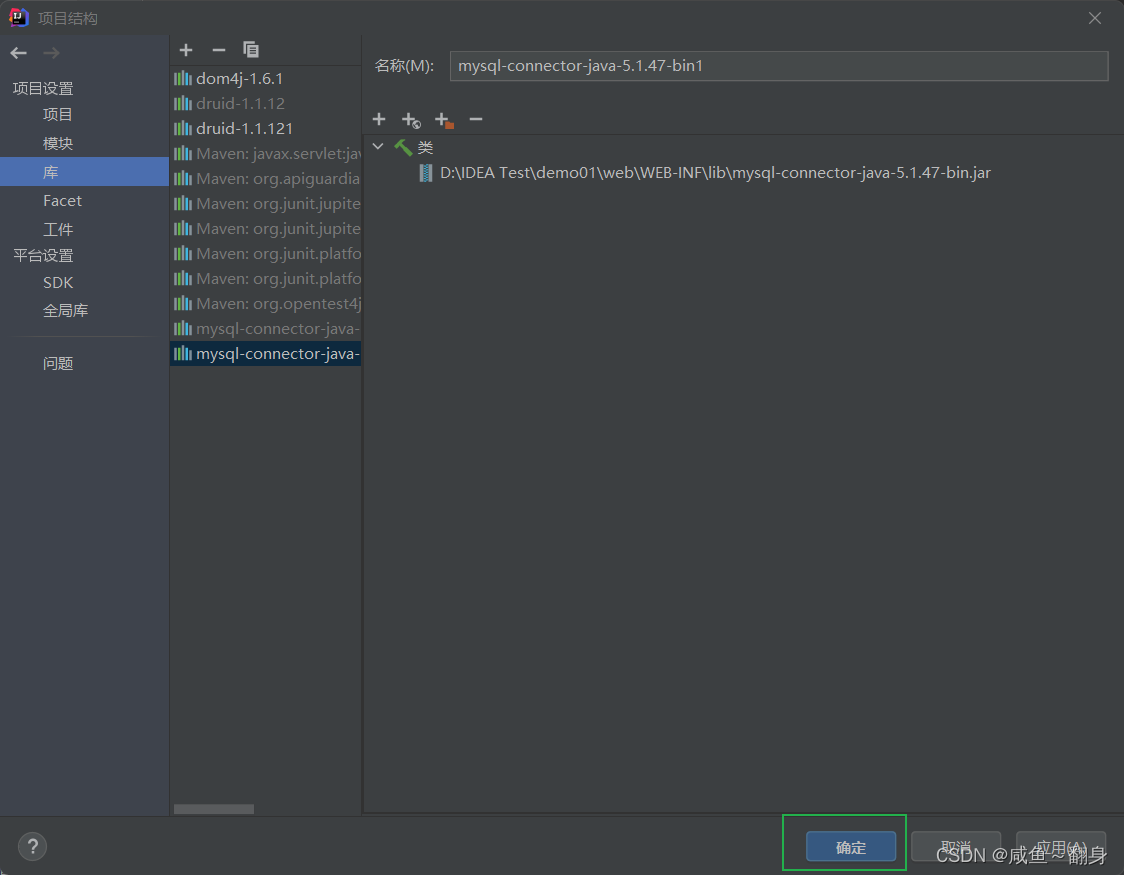Open the Facet settings page

coord(62,201)
